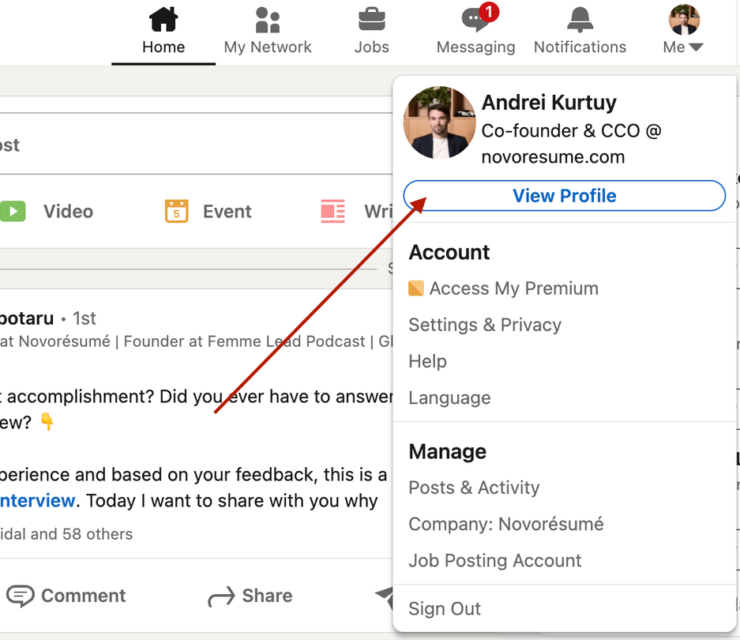The width and height of the screenshot is (740, 640).
Task: Open Settings & Privacy
Action: click(x=485, y=325)
